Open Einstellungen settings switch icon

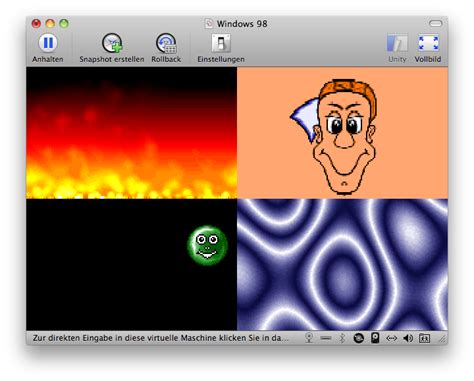(x=221, y=43)
